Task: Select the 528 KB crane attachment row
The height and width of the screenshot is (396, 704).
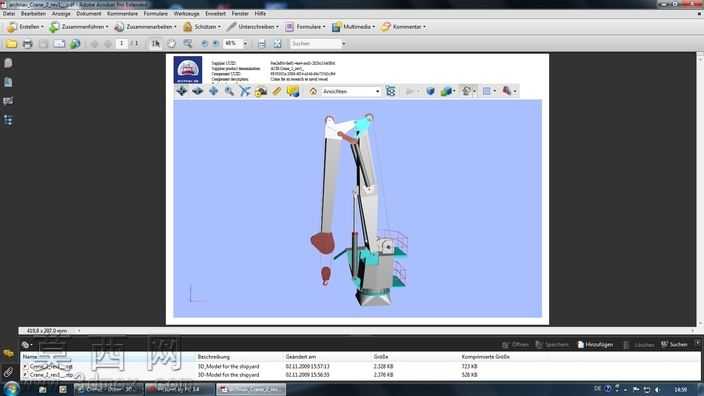Action: tap(359, 375)
